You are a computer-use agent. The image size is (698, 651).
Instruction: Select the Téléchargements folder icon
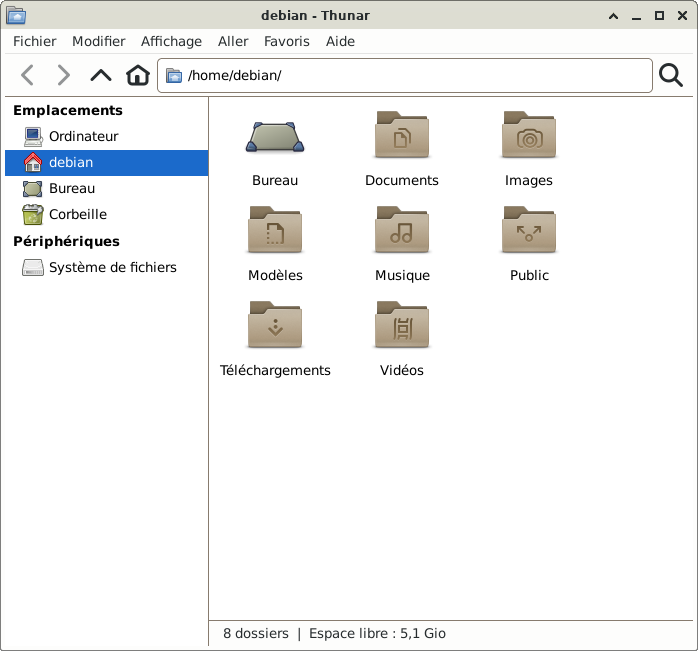click(275, 325)
